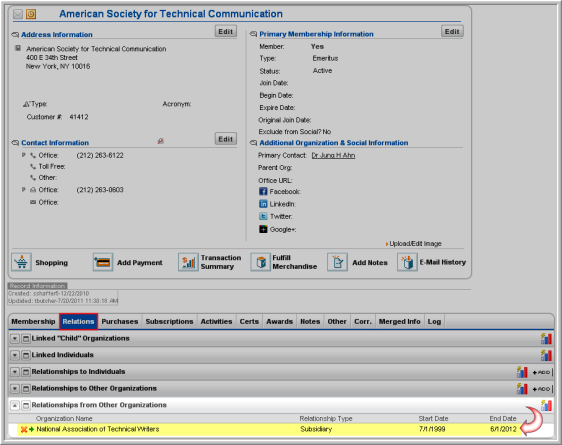Click the Record Information label
This screenshot has height=445, width=562.
(38, 286)
